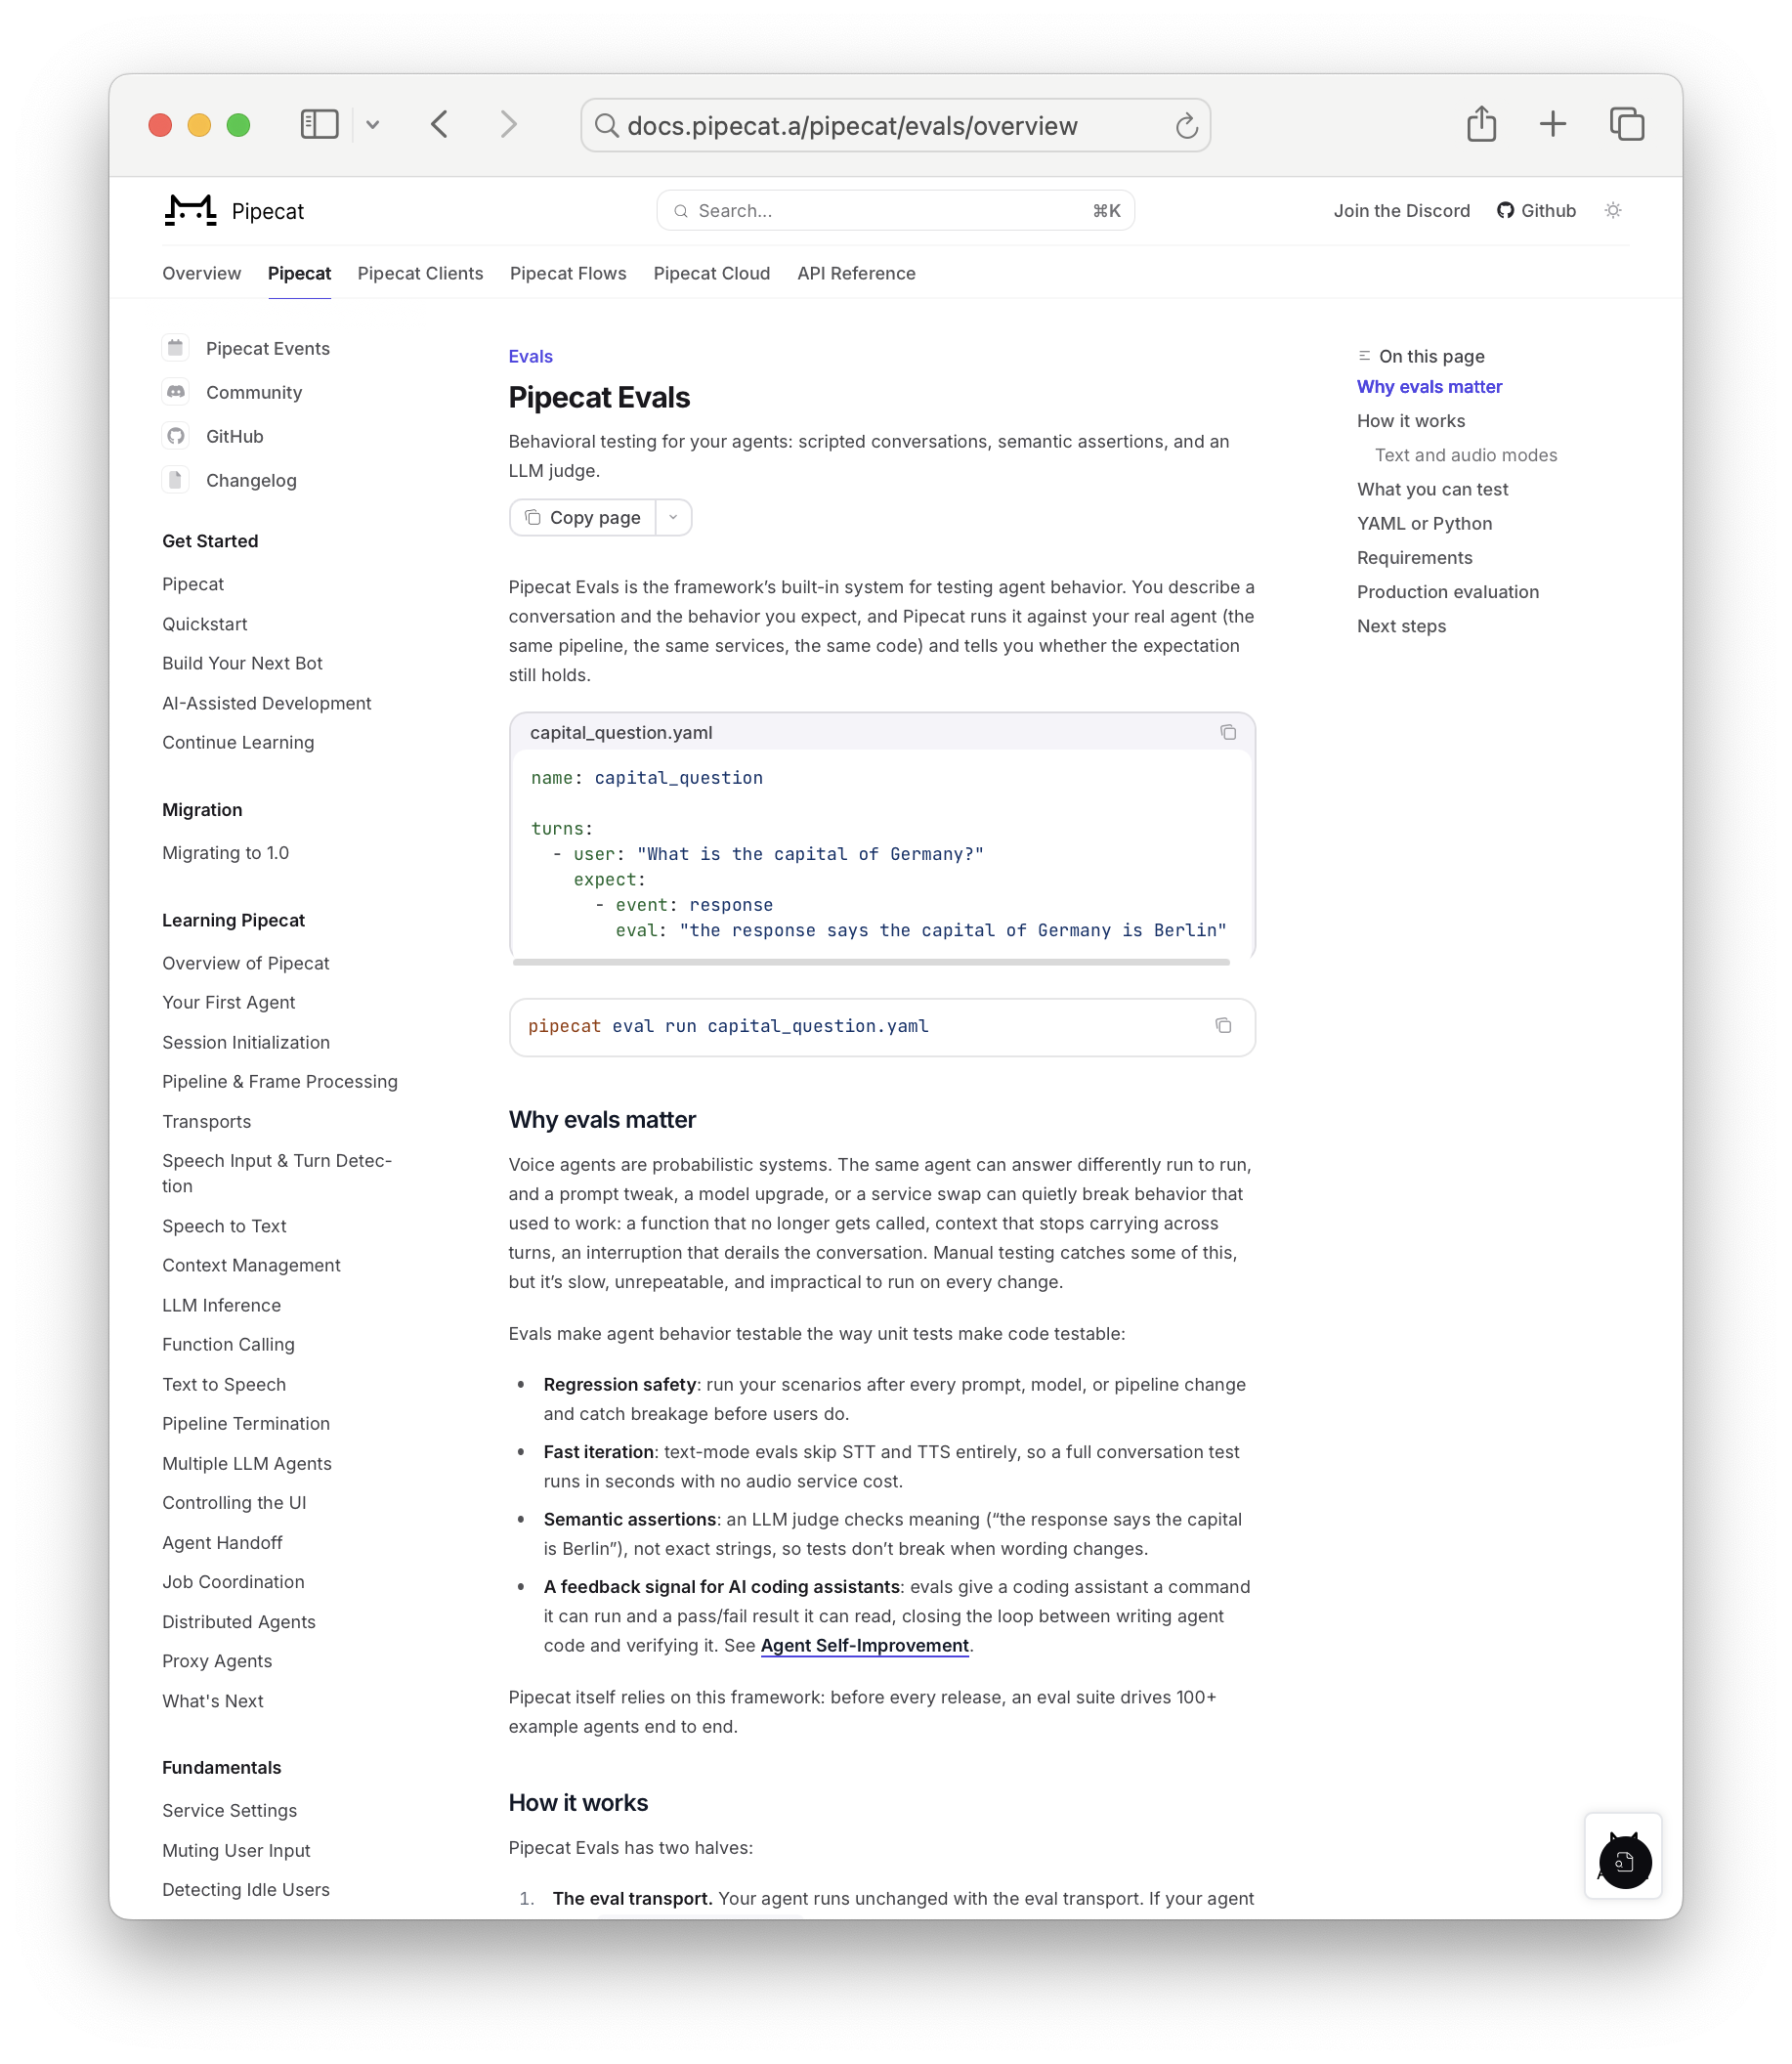The image size is (1792, 2064).
Task: Open Multiple LLM Agents page
Action: click(246, 1462)
